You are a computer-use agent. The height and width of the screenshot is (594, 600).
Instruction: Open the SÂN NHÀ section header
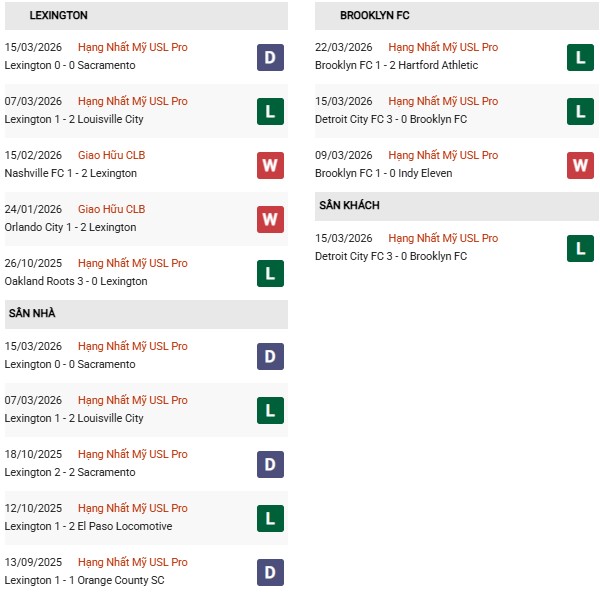(x=33, y=314)
